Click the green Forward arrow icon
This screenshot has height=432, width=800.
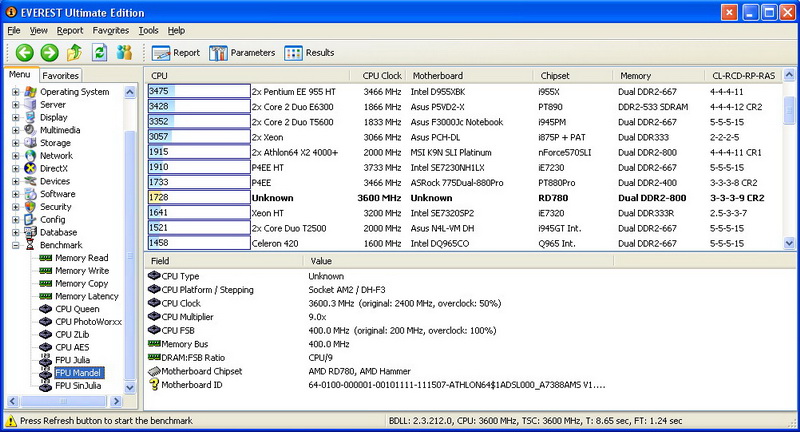(x=49, y=53)
